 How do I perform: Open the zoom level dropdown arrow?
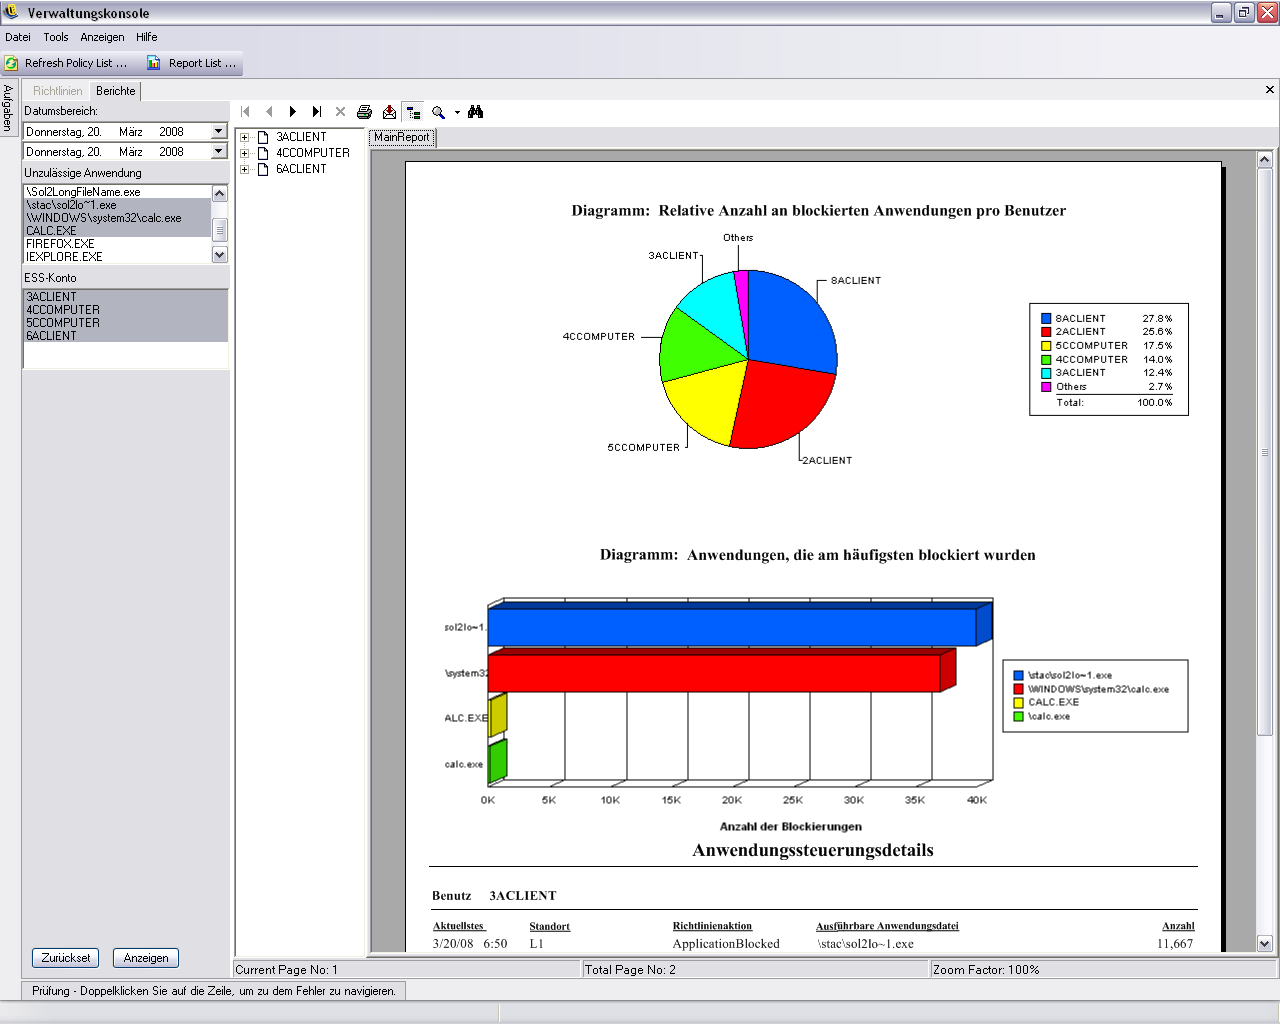(457, 112)
